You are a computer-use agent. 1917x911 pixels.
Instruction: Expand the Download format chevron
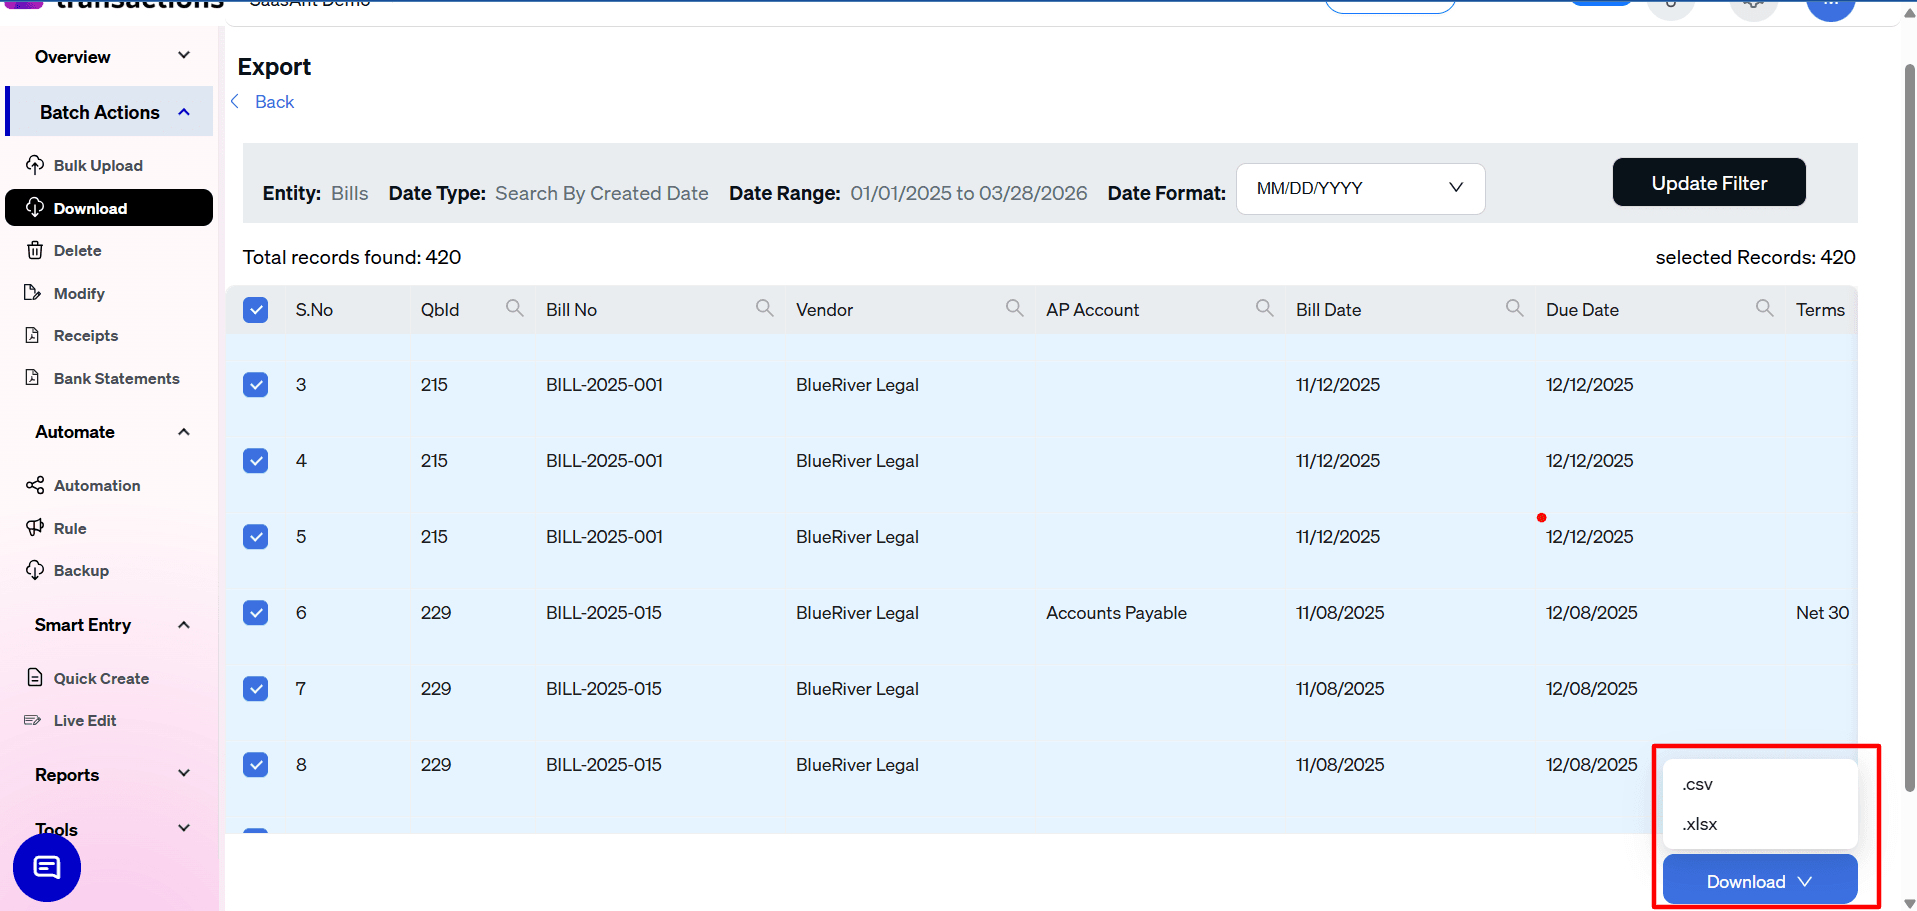[1806, 881]
